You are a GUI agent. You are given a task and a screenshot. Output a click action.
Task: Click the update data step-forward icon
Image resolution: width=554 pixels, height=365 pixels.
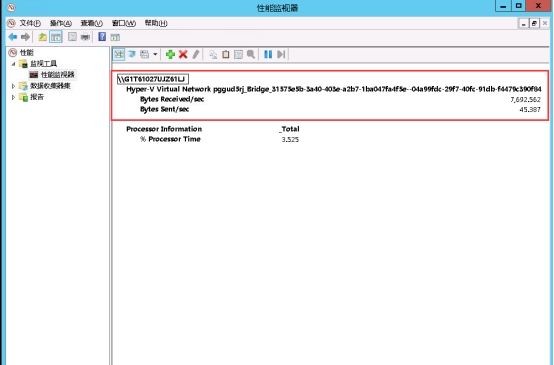tap(281, 54)
